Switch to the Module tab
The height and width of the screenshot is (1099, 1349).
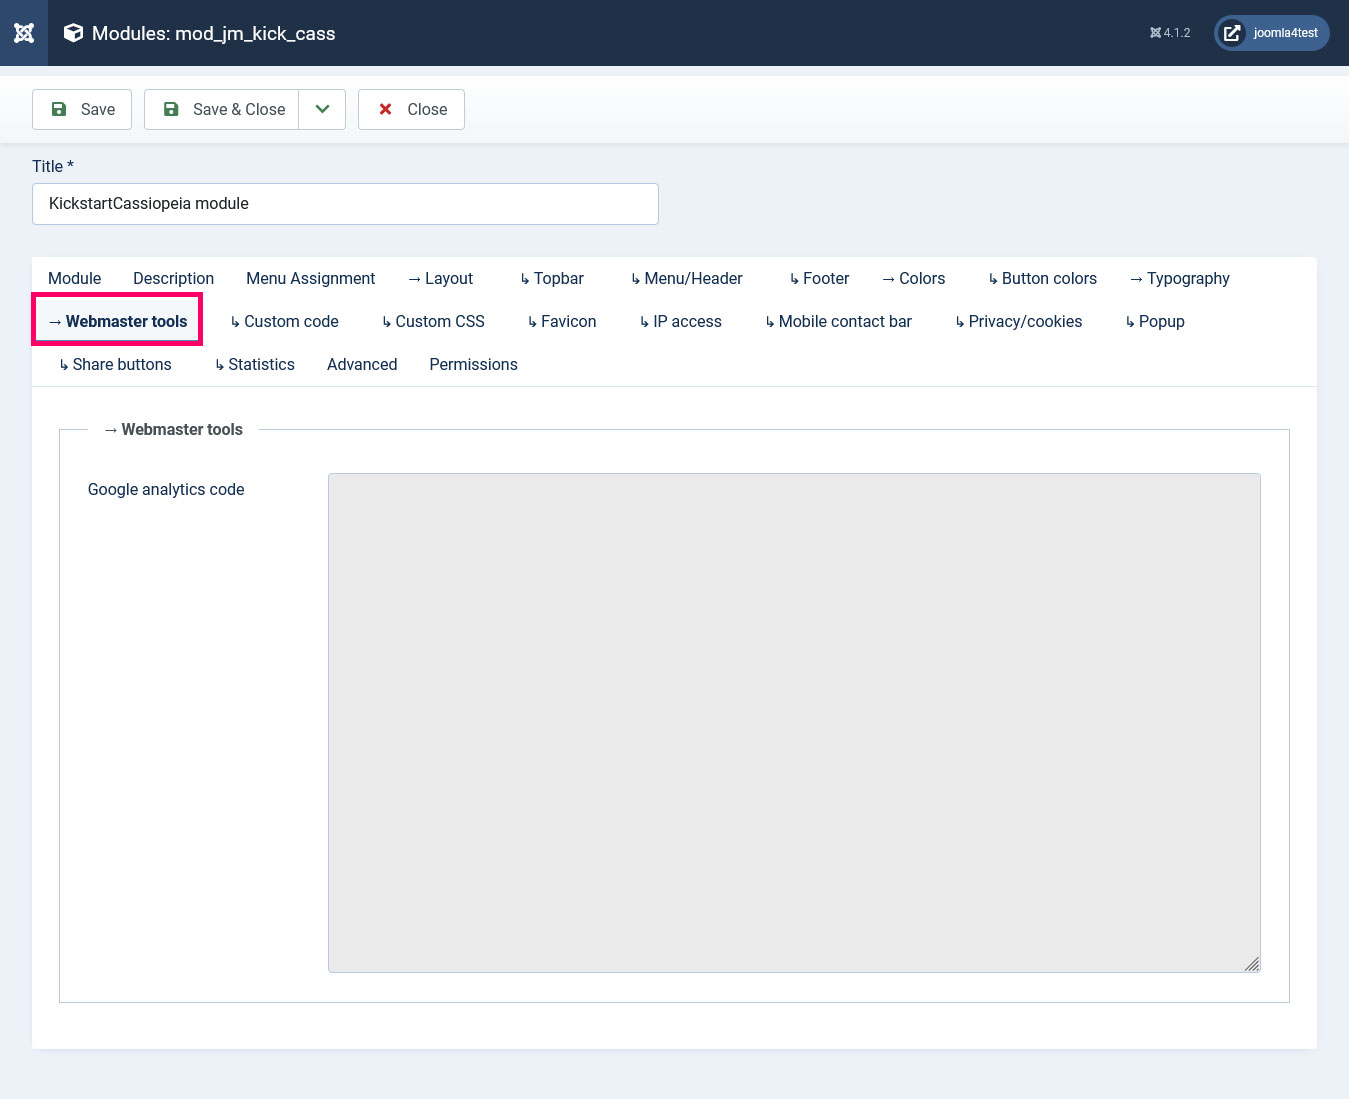[x=75, y=279]
